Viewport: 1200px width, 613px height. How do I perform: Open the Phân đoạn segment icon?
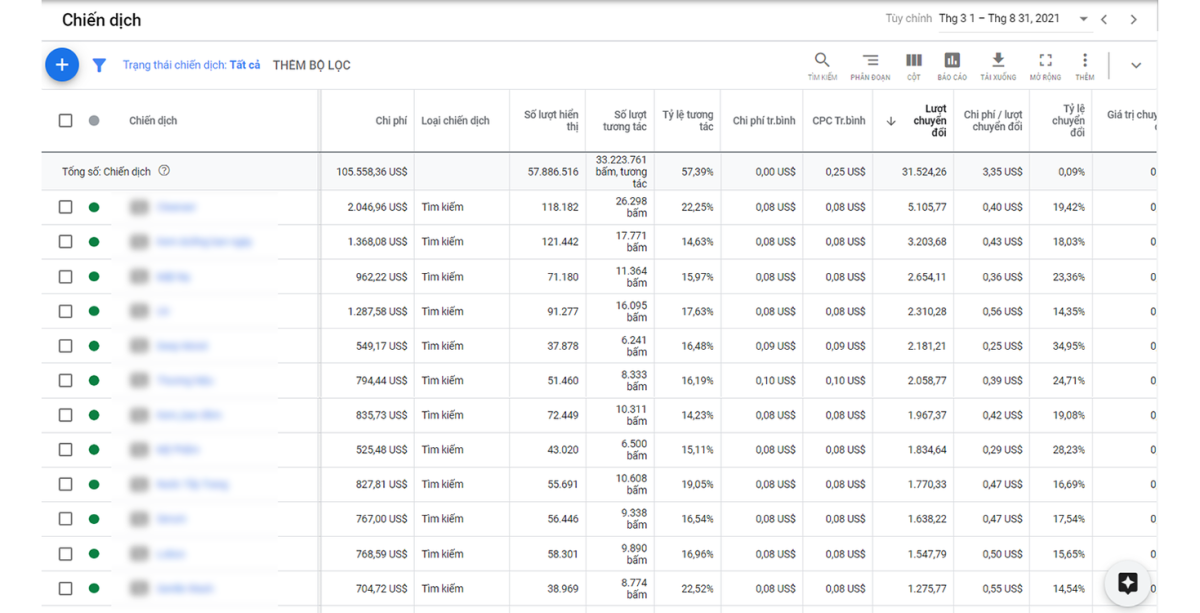point(870,61)
